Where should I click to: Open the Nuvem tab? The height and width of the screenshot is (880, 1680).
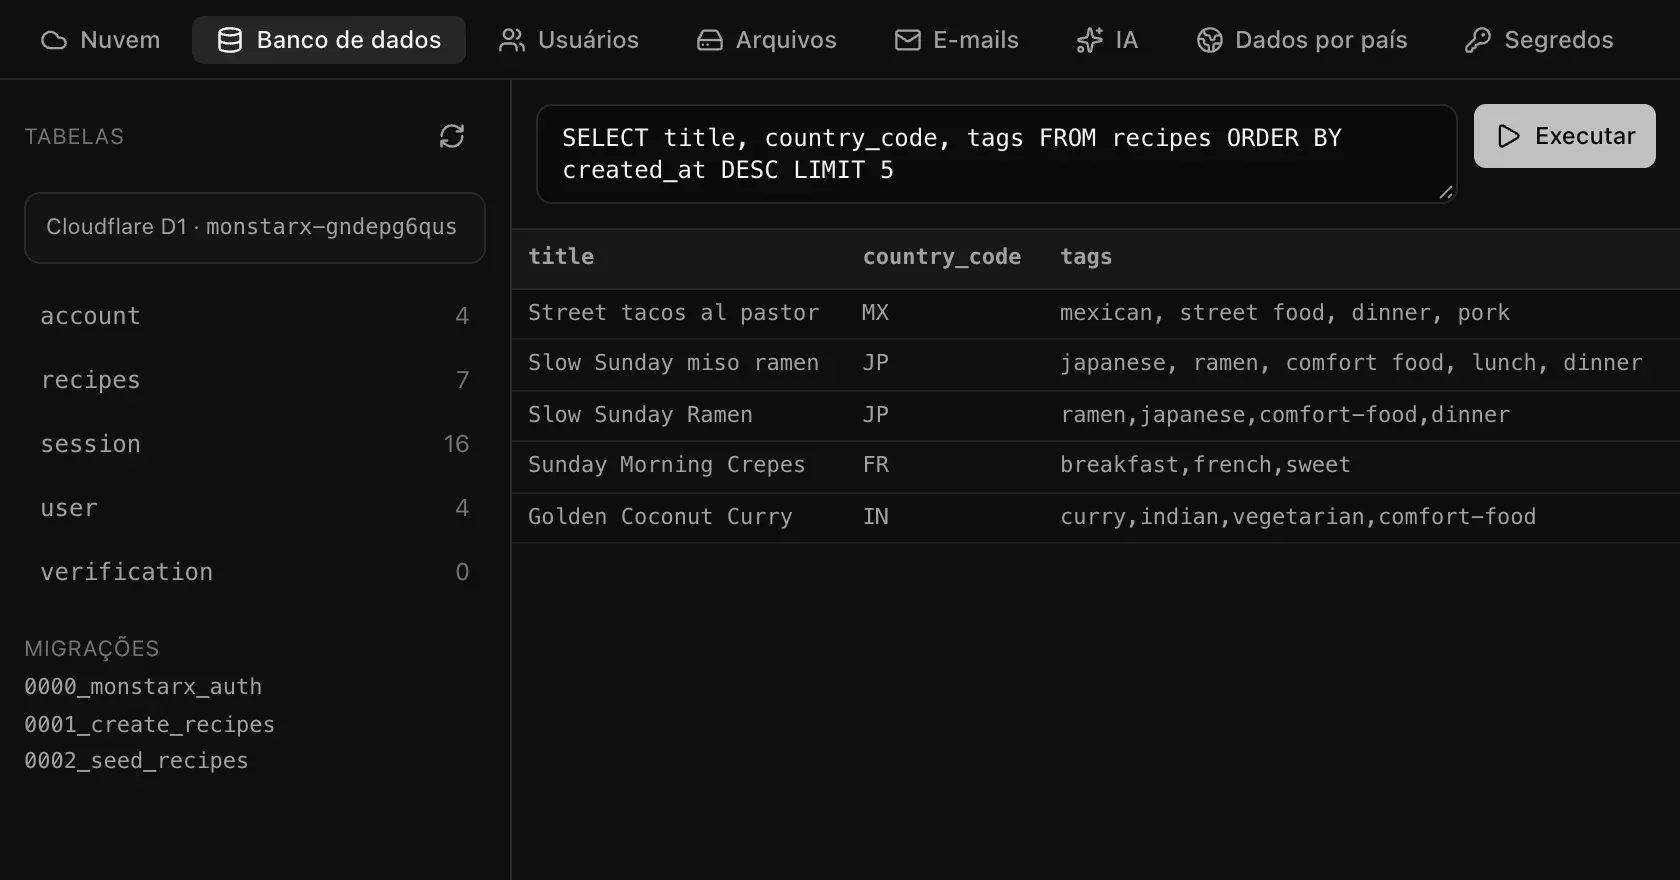click(x=100, y=40)
